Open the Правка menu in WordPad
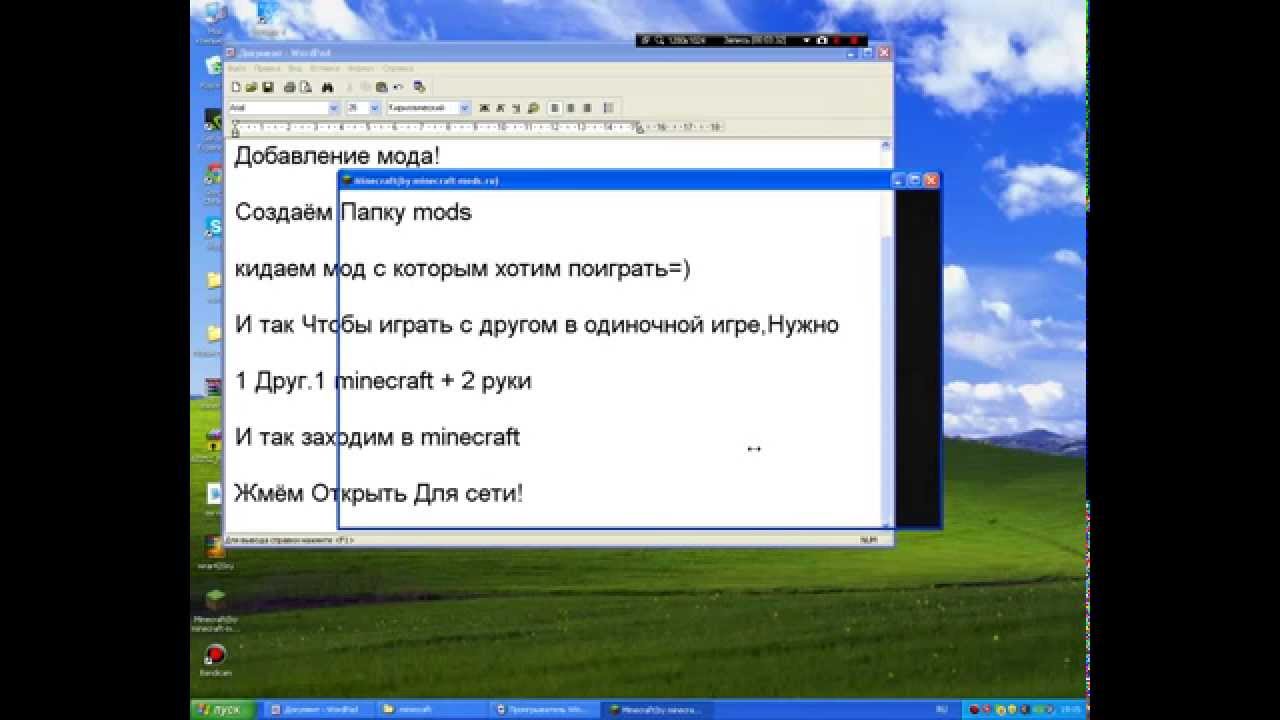 point(266,68)
